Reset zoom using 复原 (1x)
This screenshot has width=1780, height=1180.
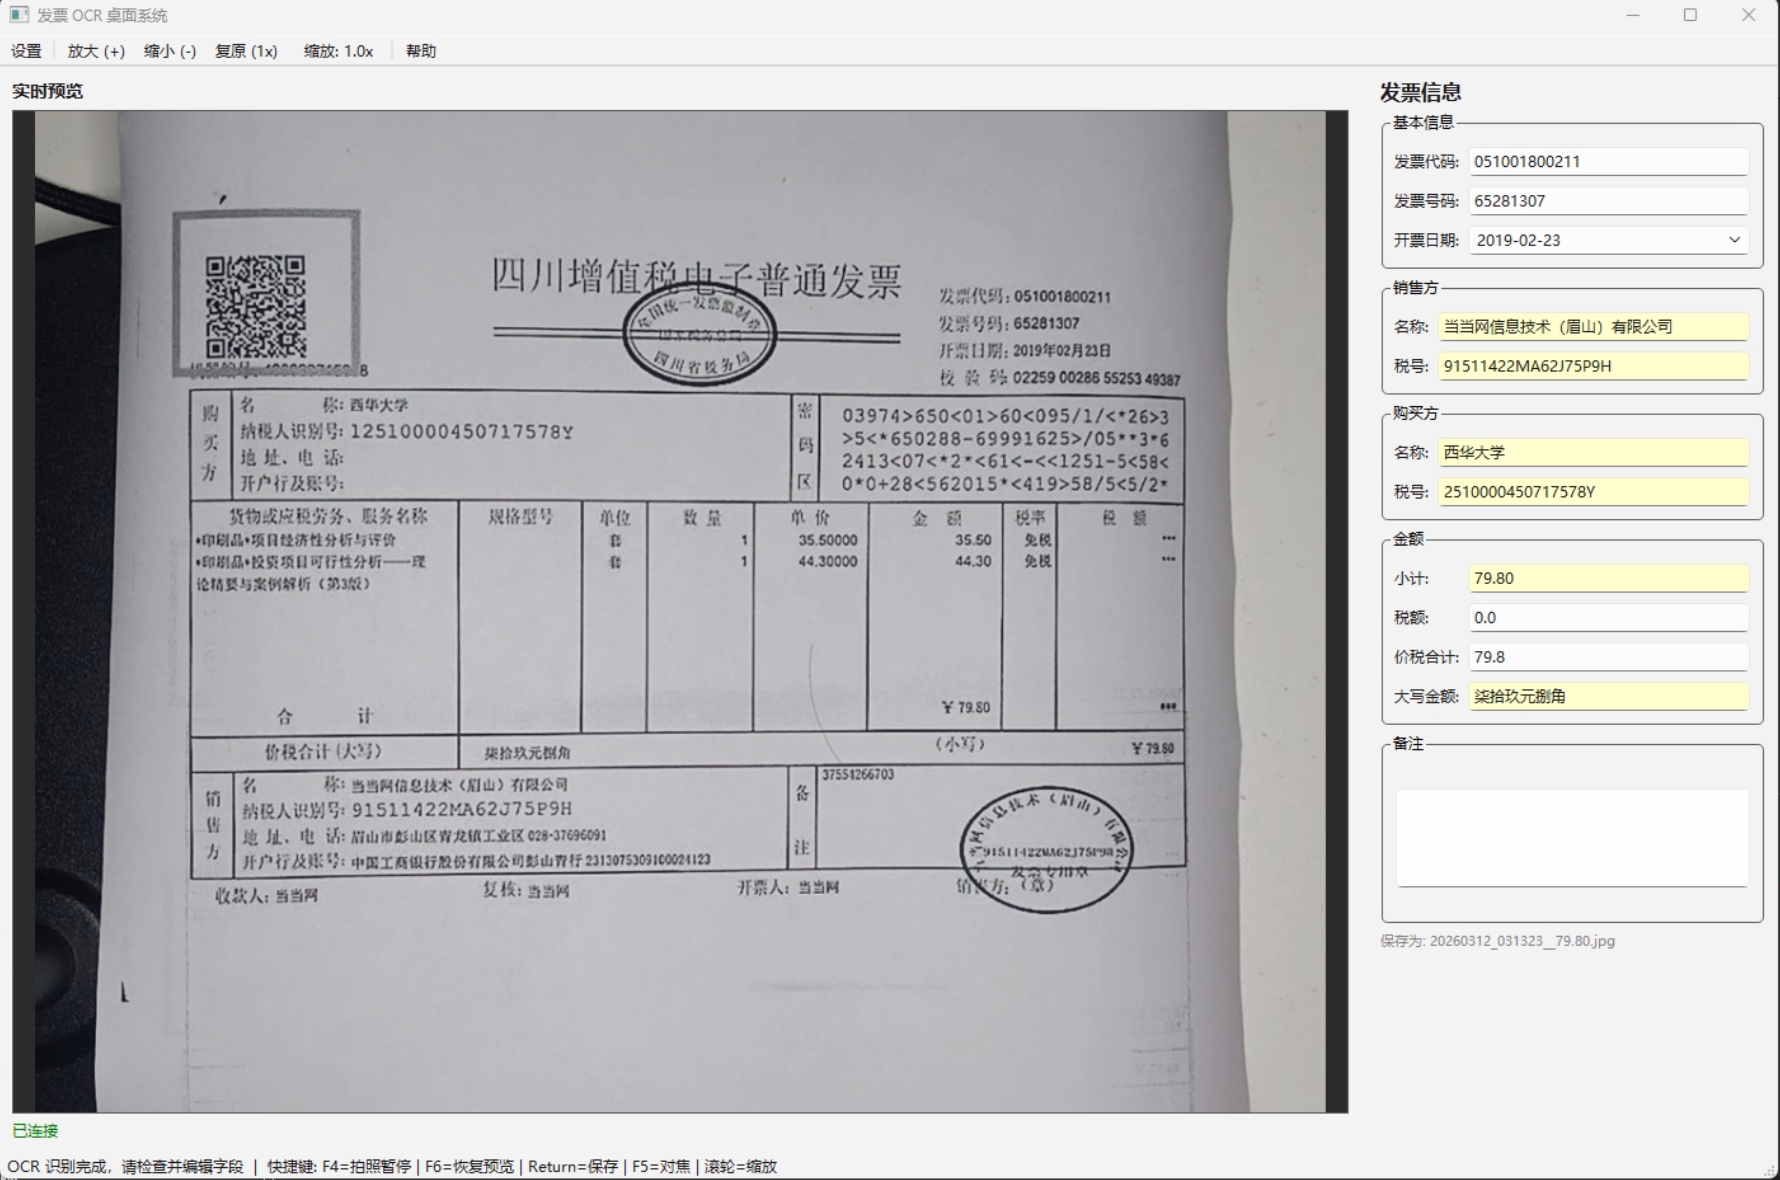[x=245, y=50]
